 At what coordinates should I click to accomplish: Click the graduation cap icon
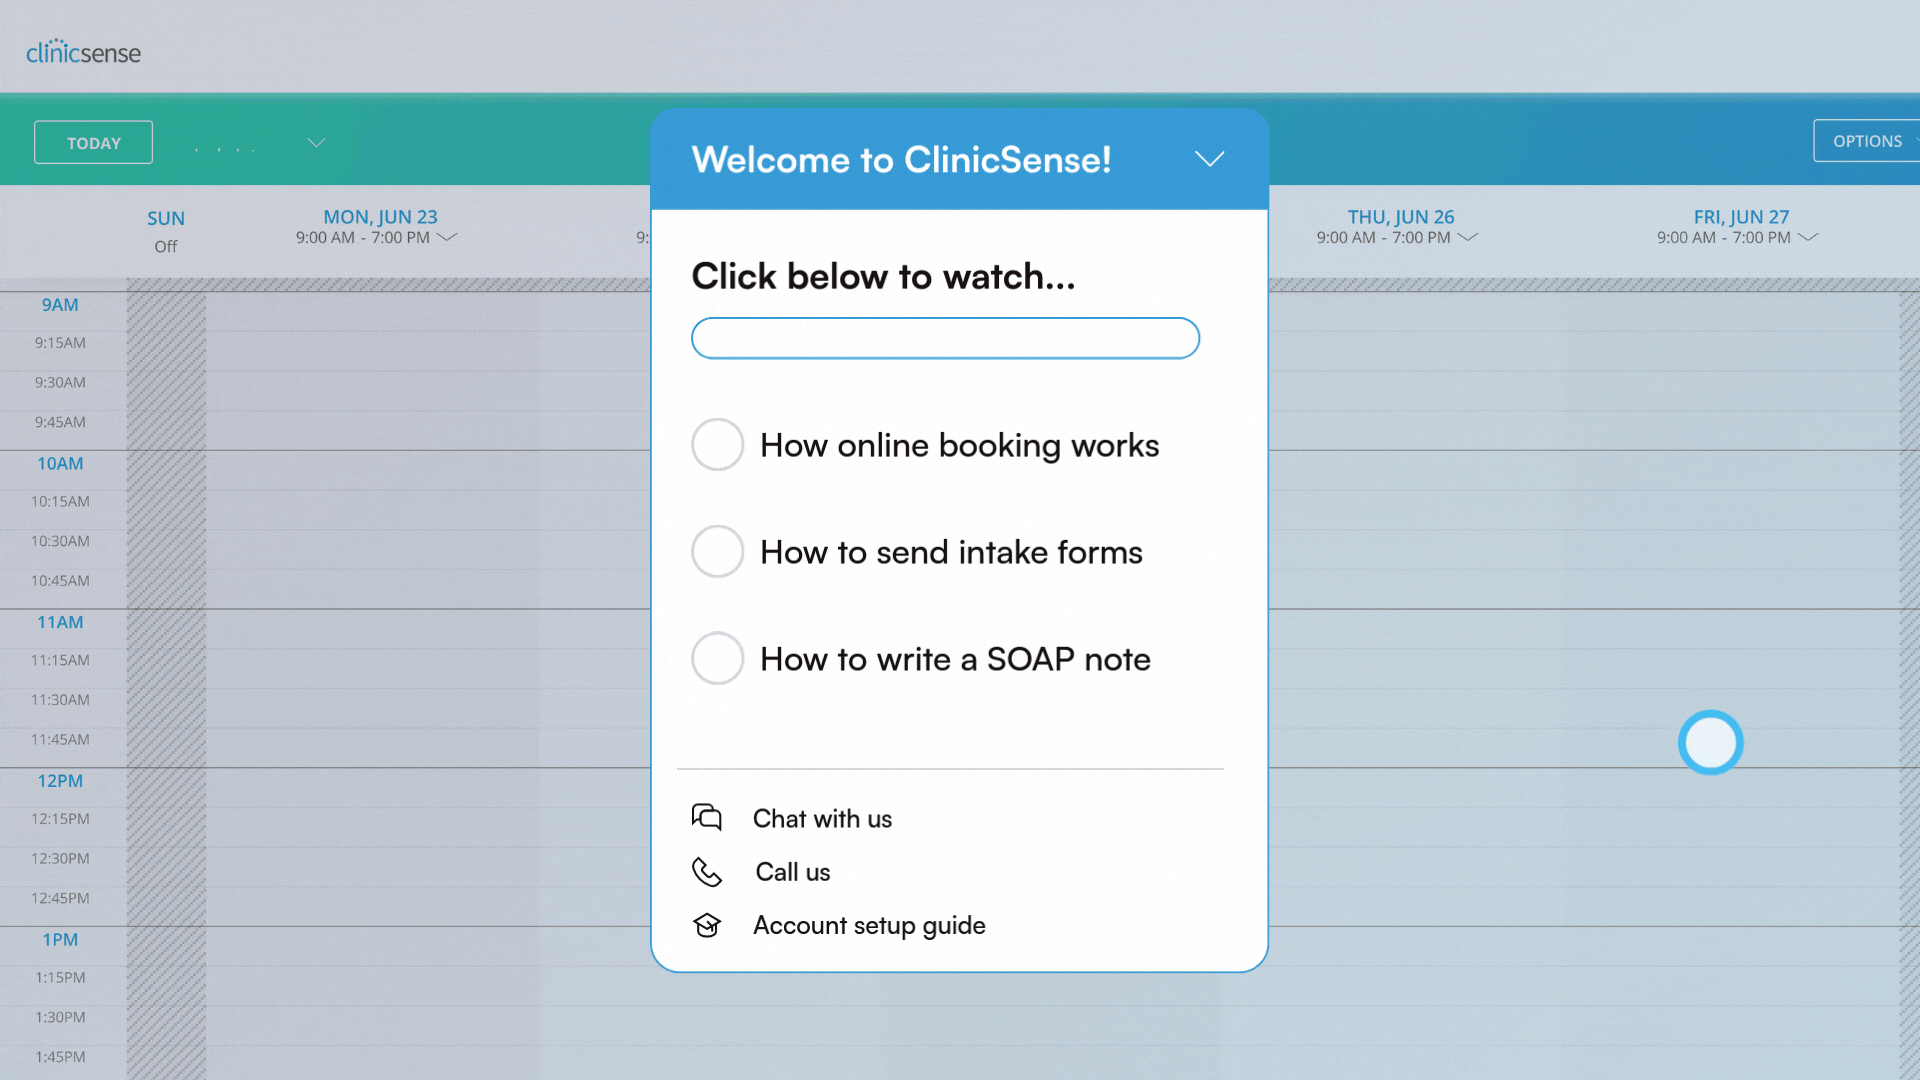tap(707, 925)
